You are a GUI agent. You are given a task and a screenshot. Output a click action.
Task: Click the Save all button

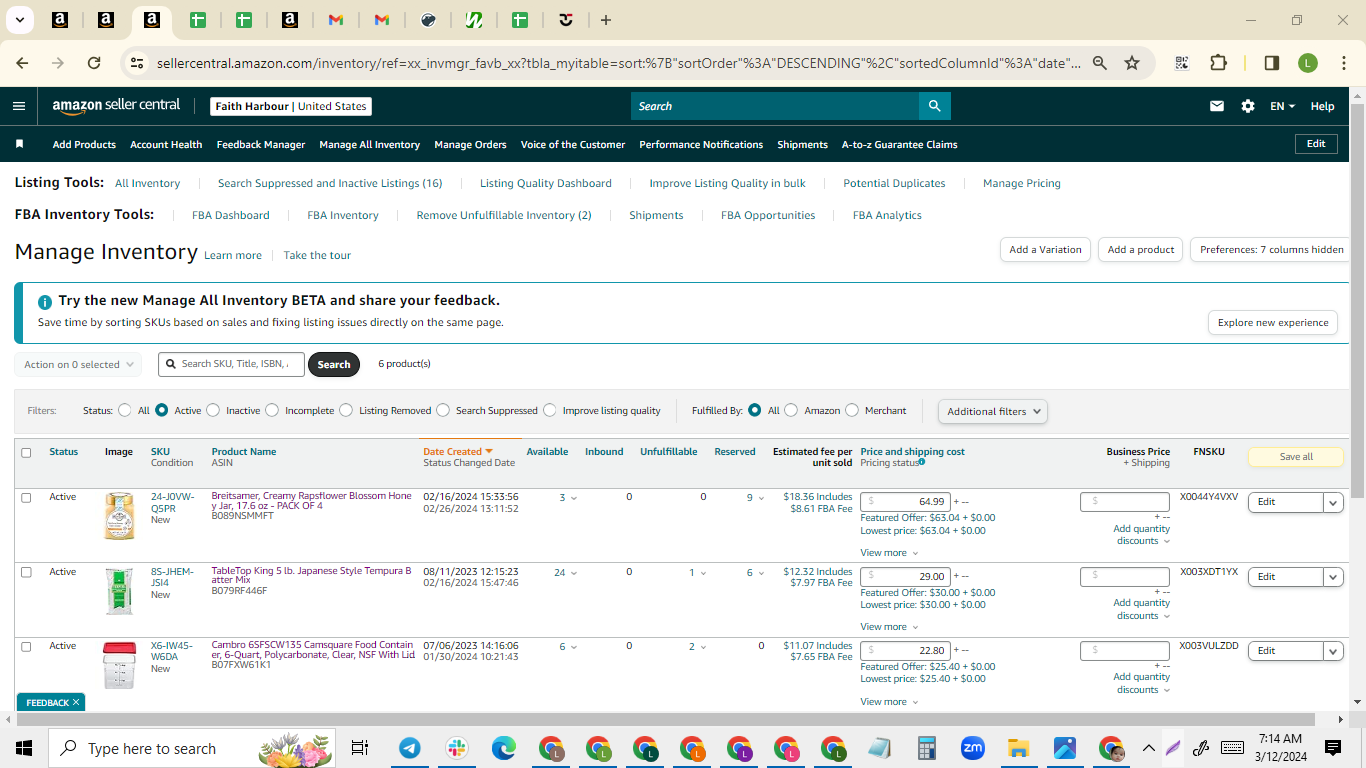(1296, 457)
